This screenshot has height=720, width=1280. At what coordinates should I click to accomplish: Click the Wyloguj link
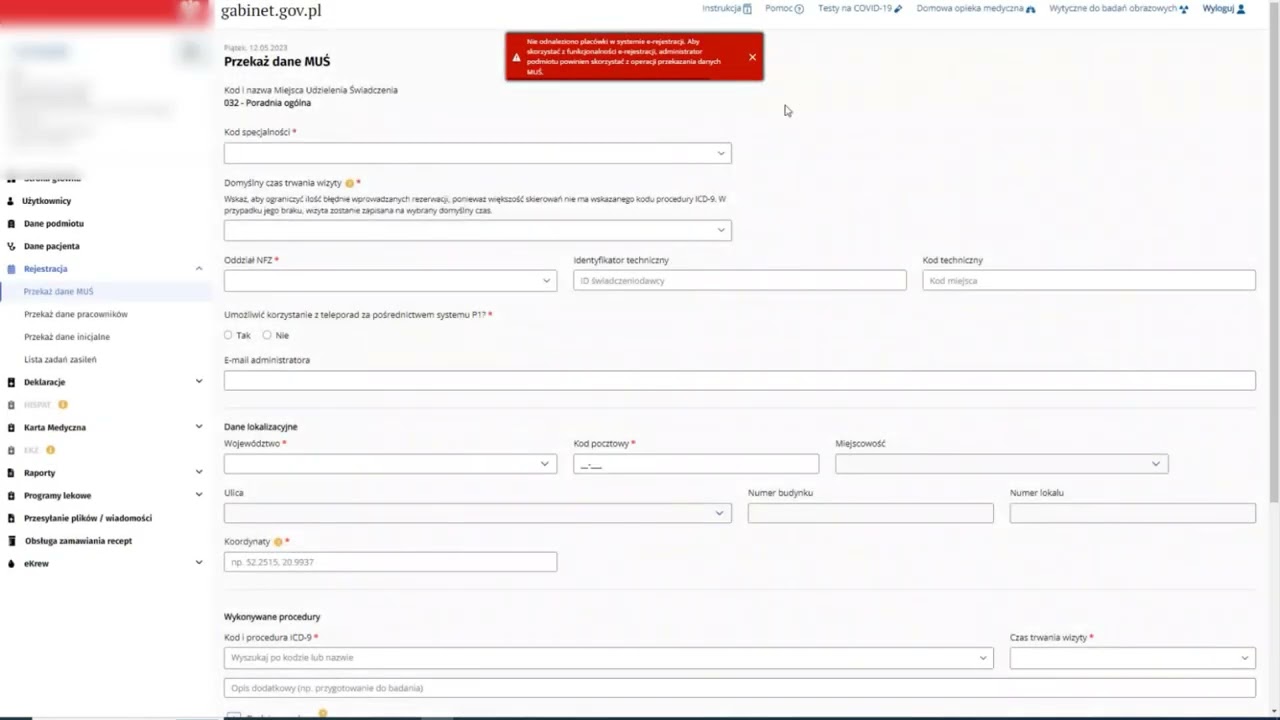1218,9
